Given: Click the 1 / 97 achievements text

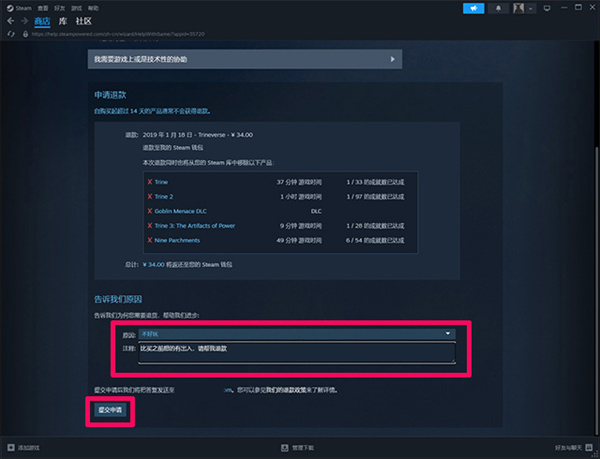Looking at the screenshot, I should tap(375, 197).
